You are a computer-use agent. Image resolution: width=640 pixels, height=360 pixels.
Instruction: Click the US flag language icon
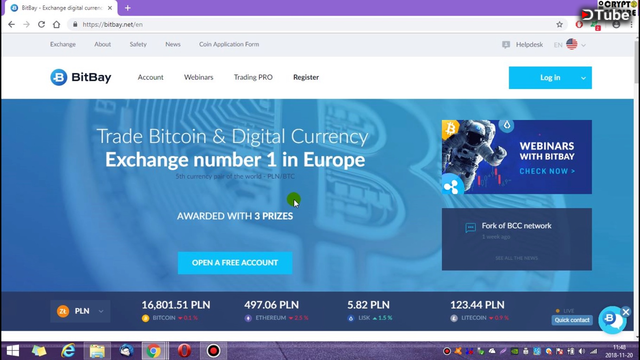pos(571,44)
